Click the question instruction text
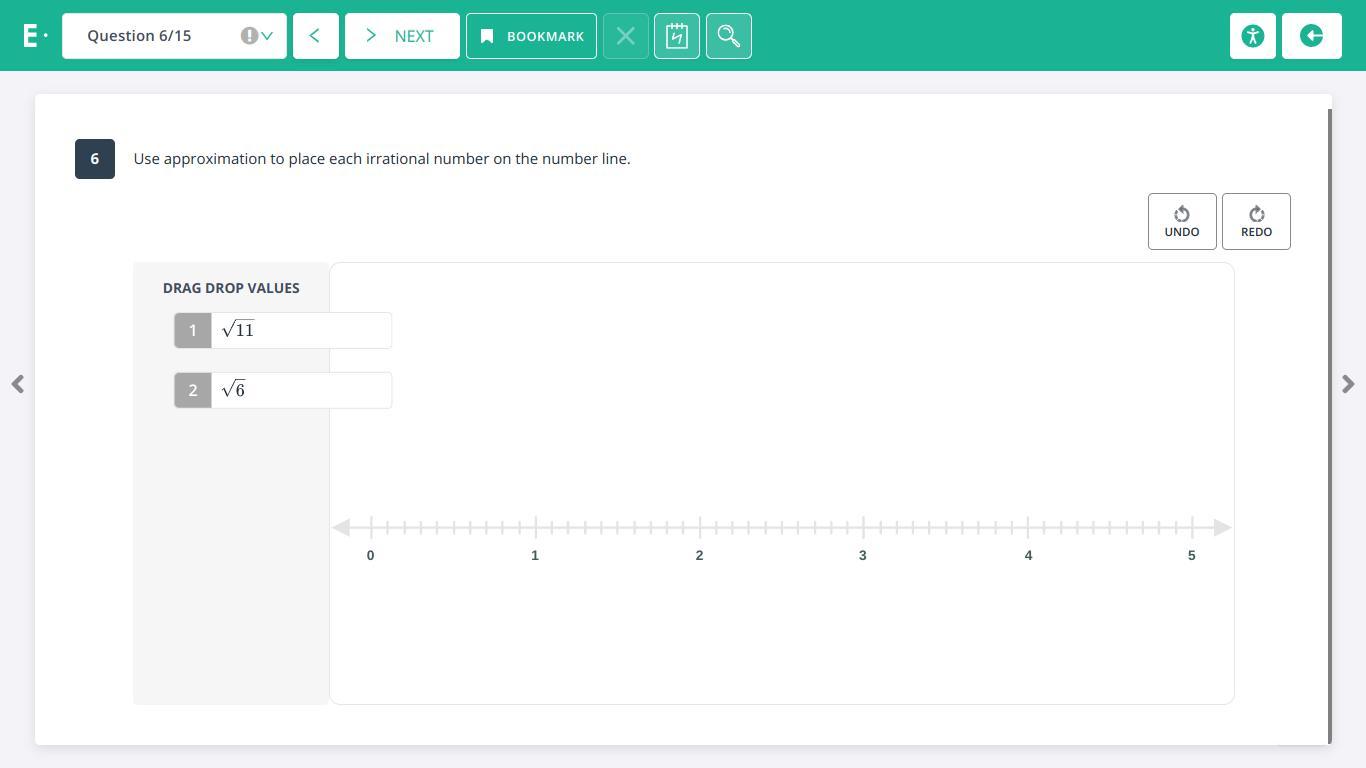The image size is (1366, 768). point(382,159)
